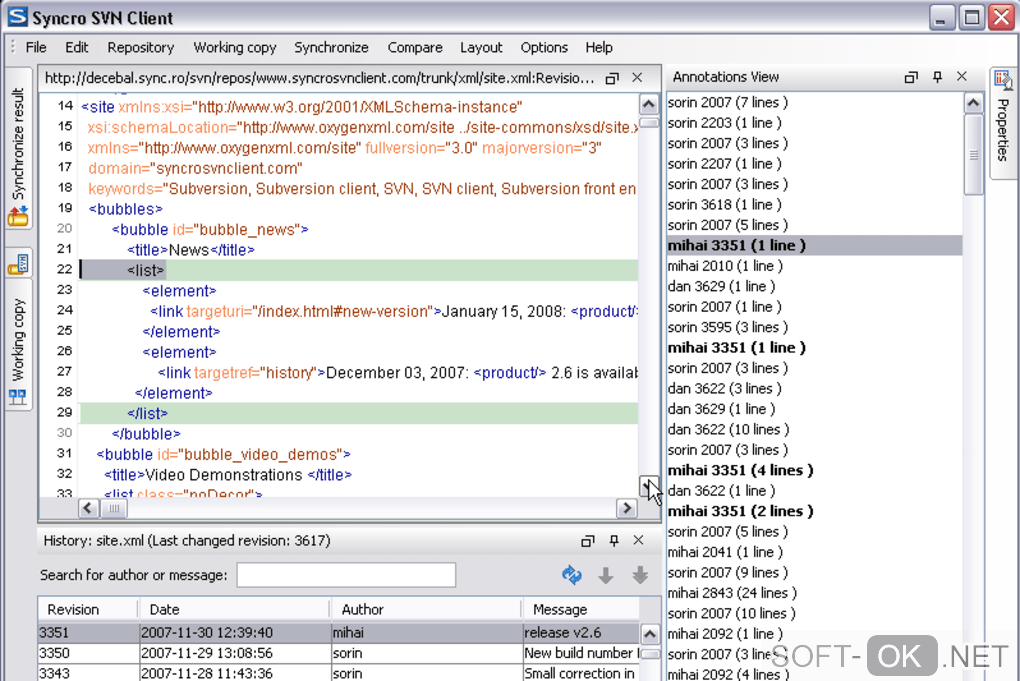
Task: Float the History panel with restore icon
Action: (588, 541)
